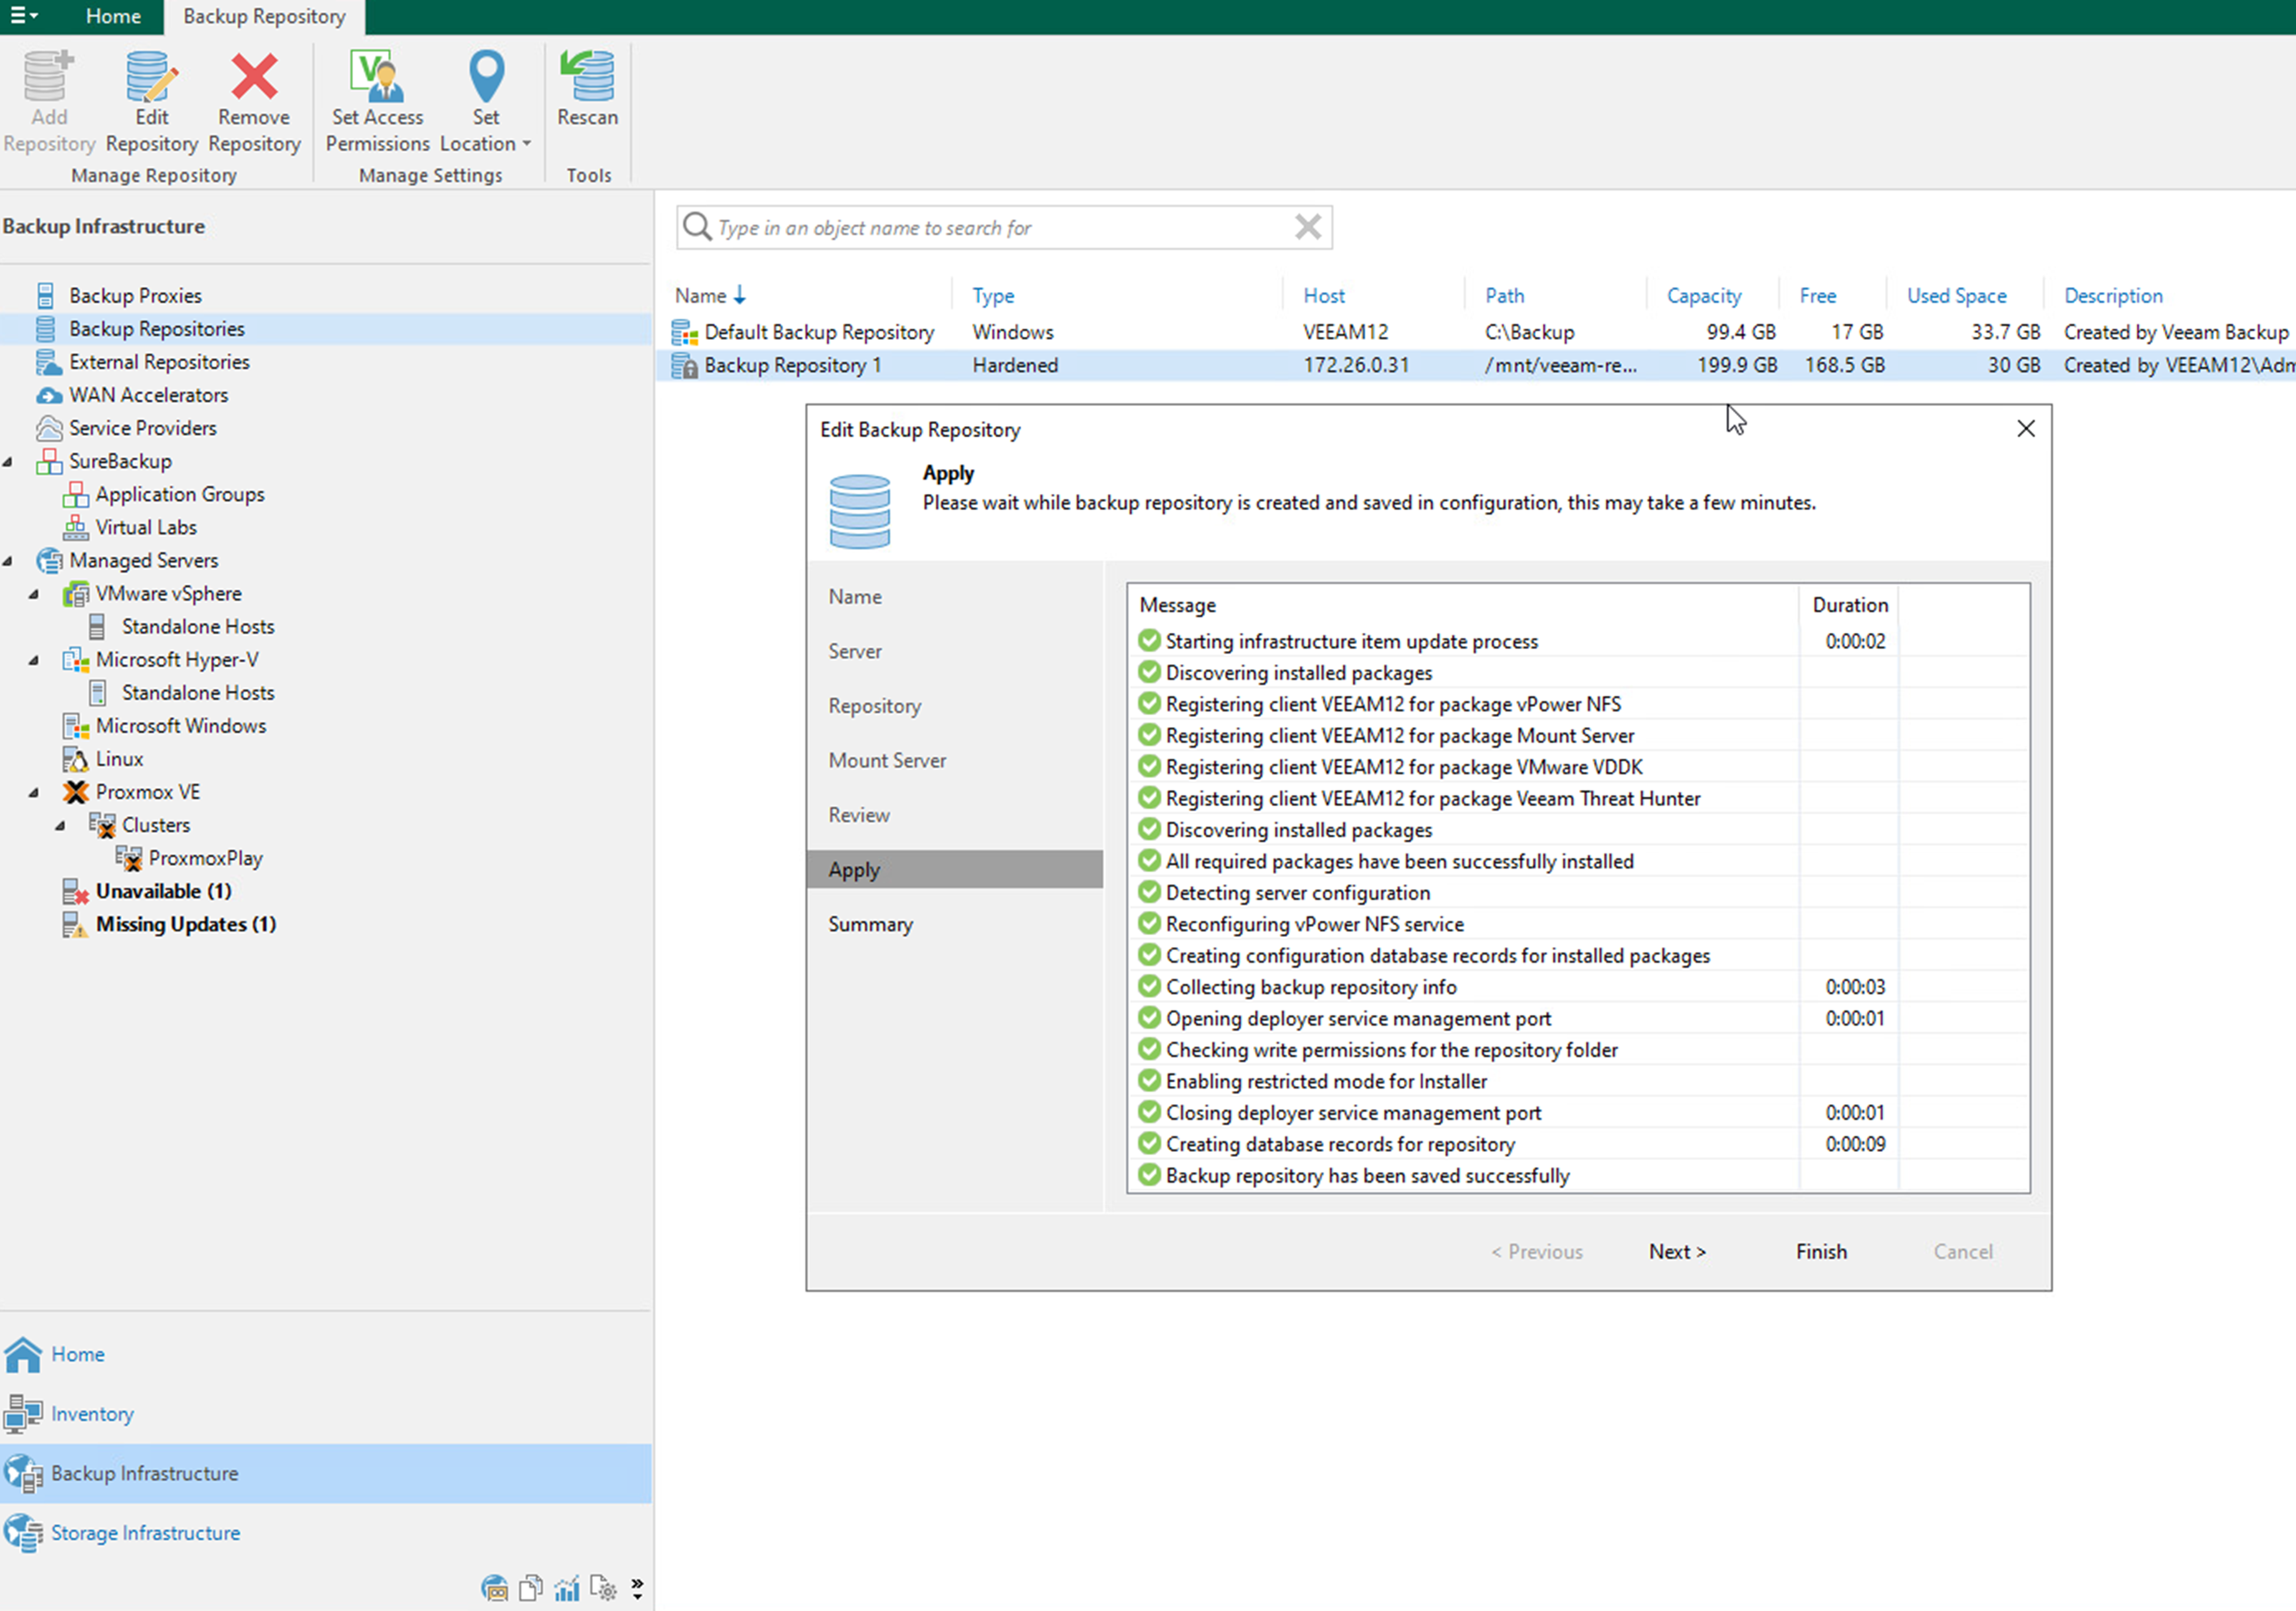Open the main hamburger menu
Screen dimensions: 2296x1611
[23, 17]
